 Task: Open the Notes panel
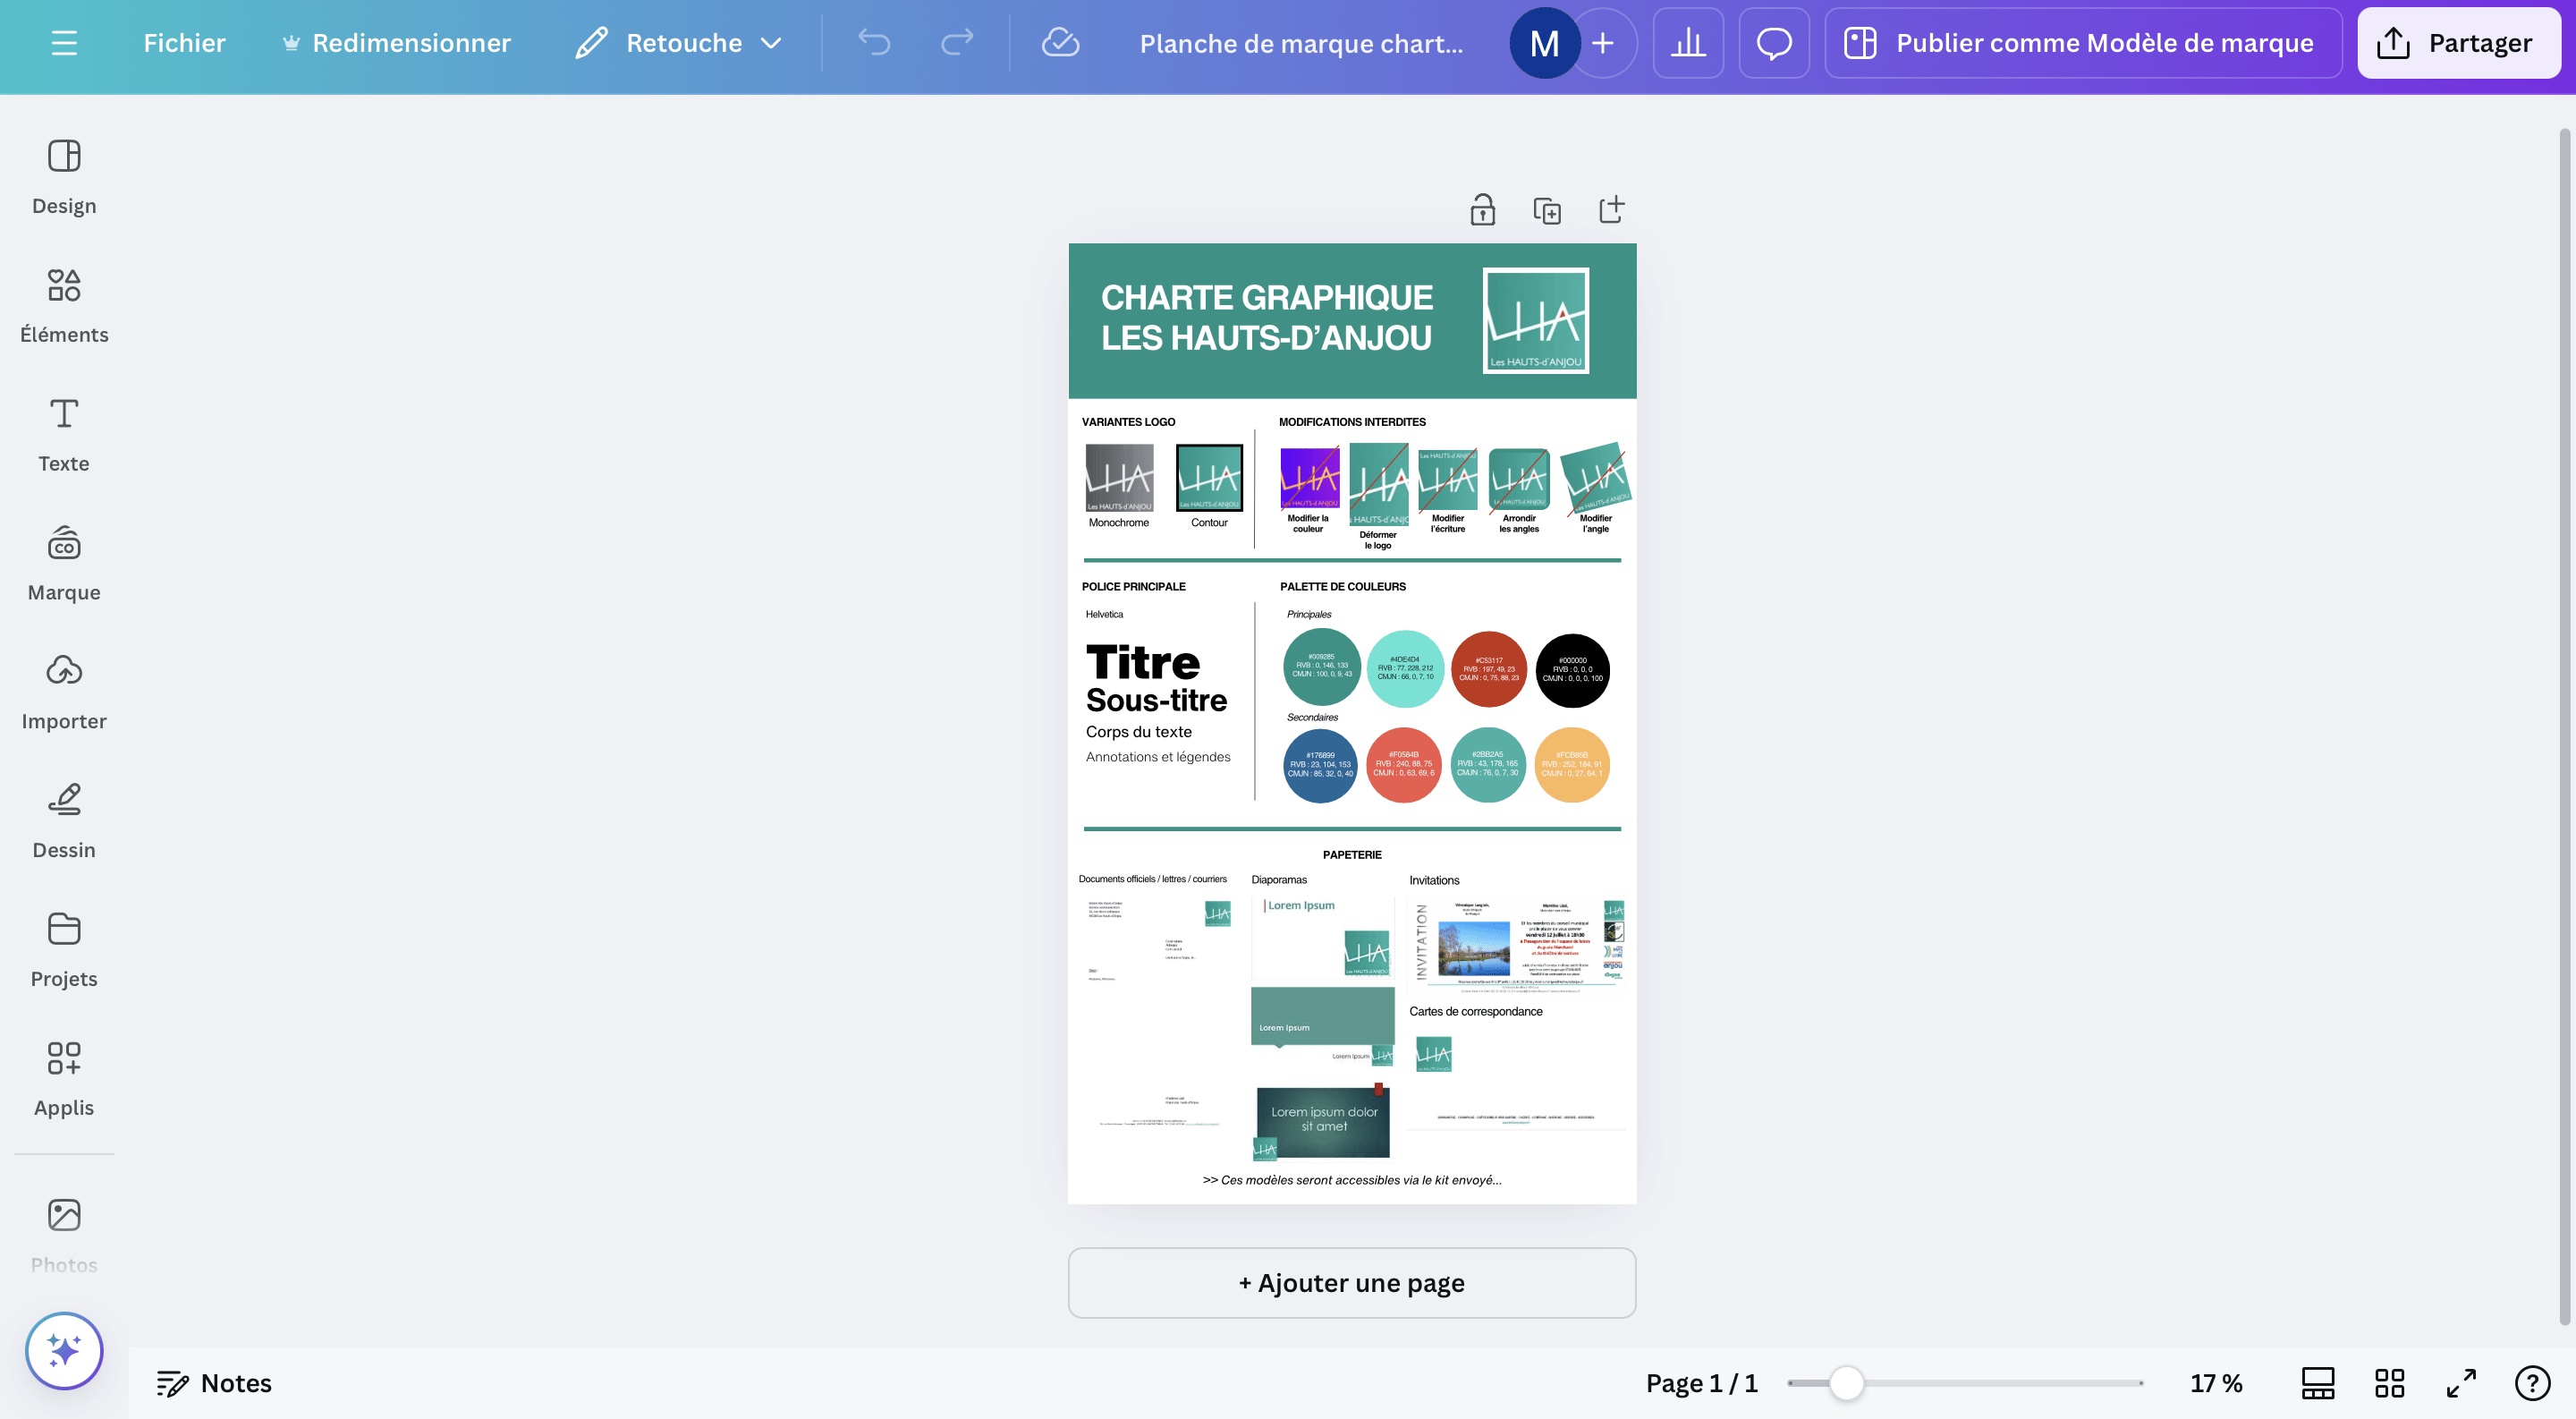click(x=214, y=1383)
